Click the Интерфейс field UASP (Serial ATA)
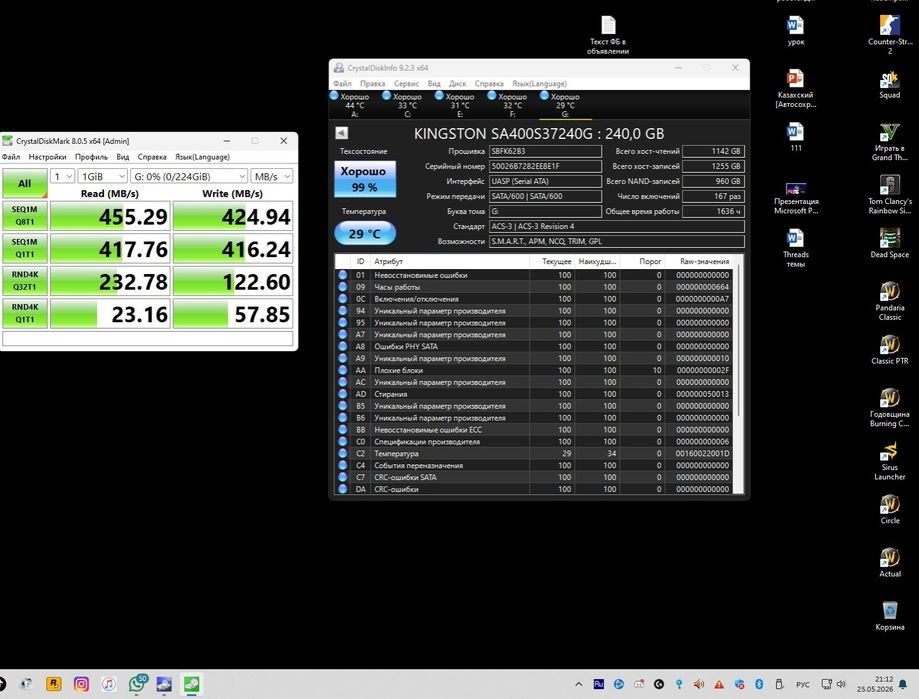 545,181
